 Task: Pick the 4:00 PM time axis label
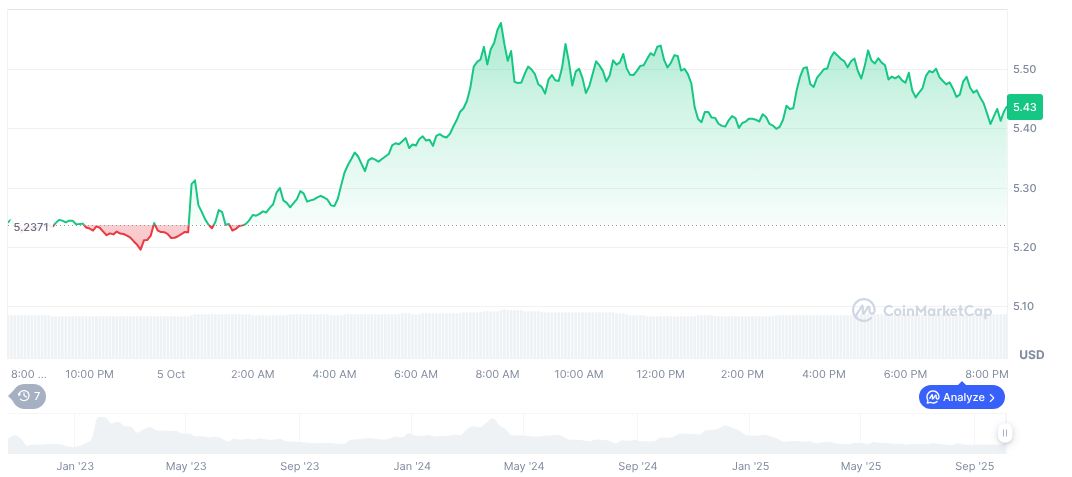[823, 374]
